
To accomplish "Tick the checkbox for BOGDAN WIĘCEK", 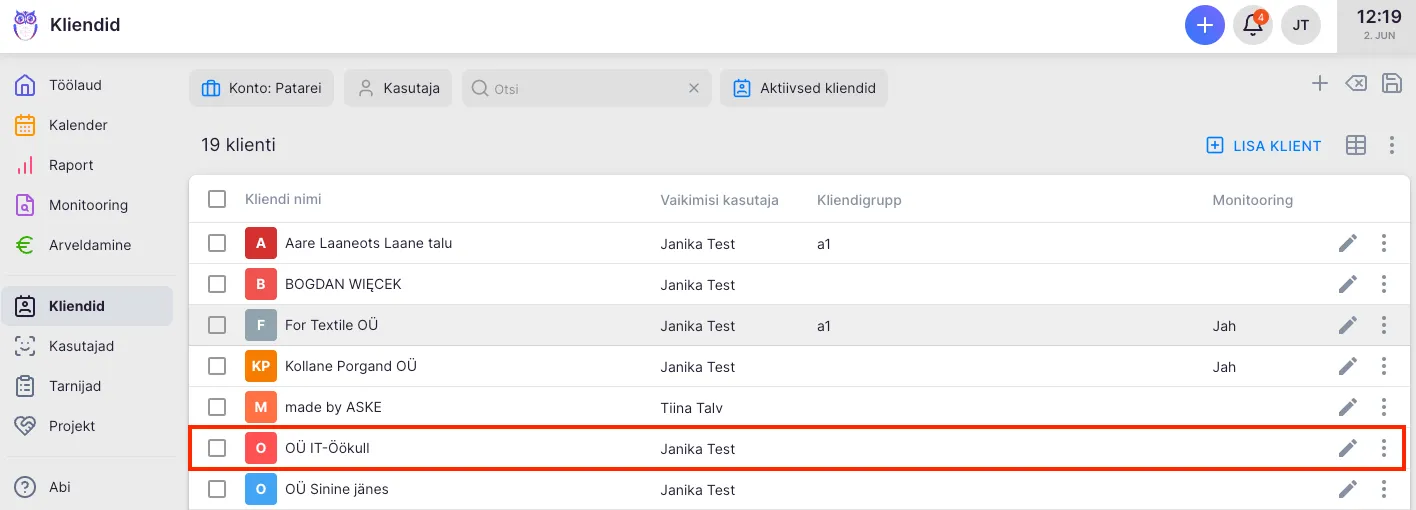I will coord(217,284).
